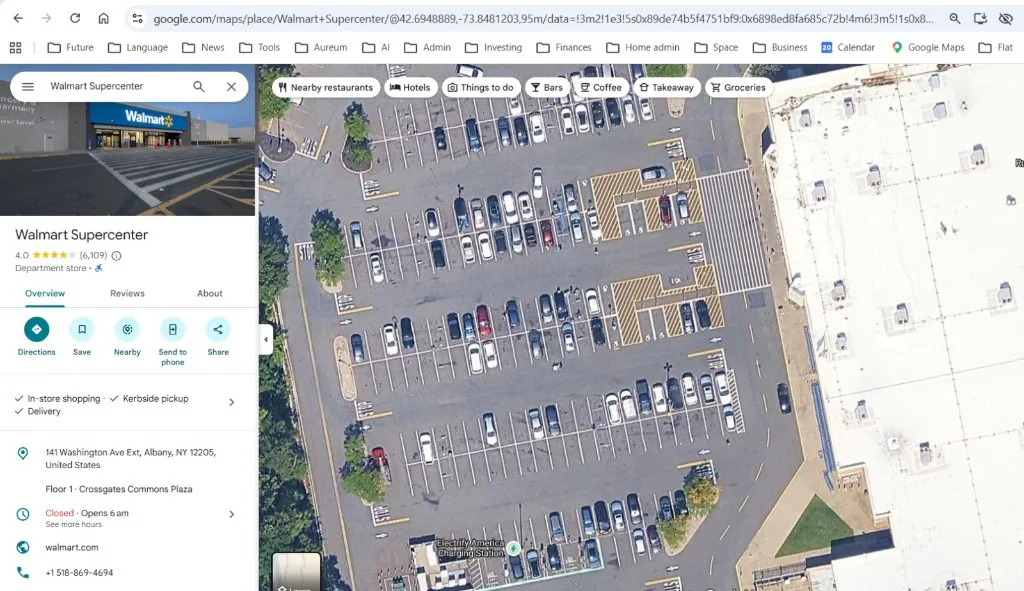The image size is (1024, 591).
Task: Click the Electrify America charging station marker
Action: point(514,549)
